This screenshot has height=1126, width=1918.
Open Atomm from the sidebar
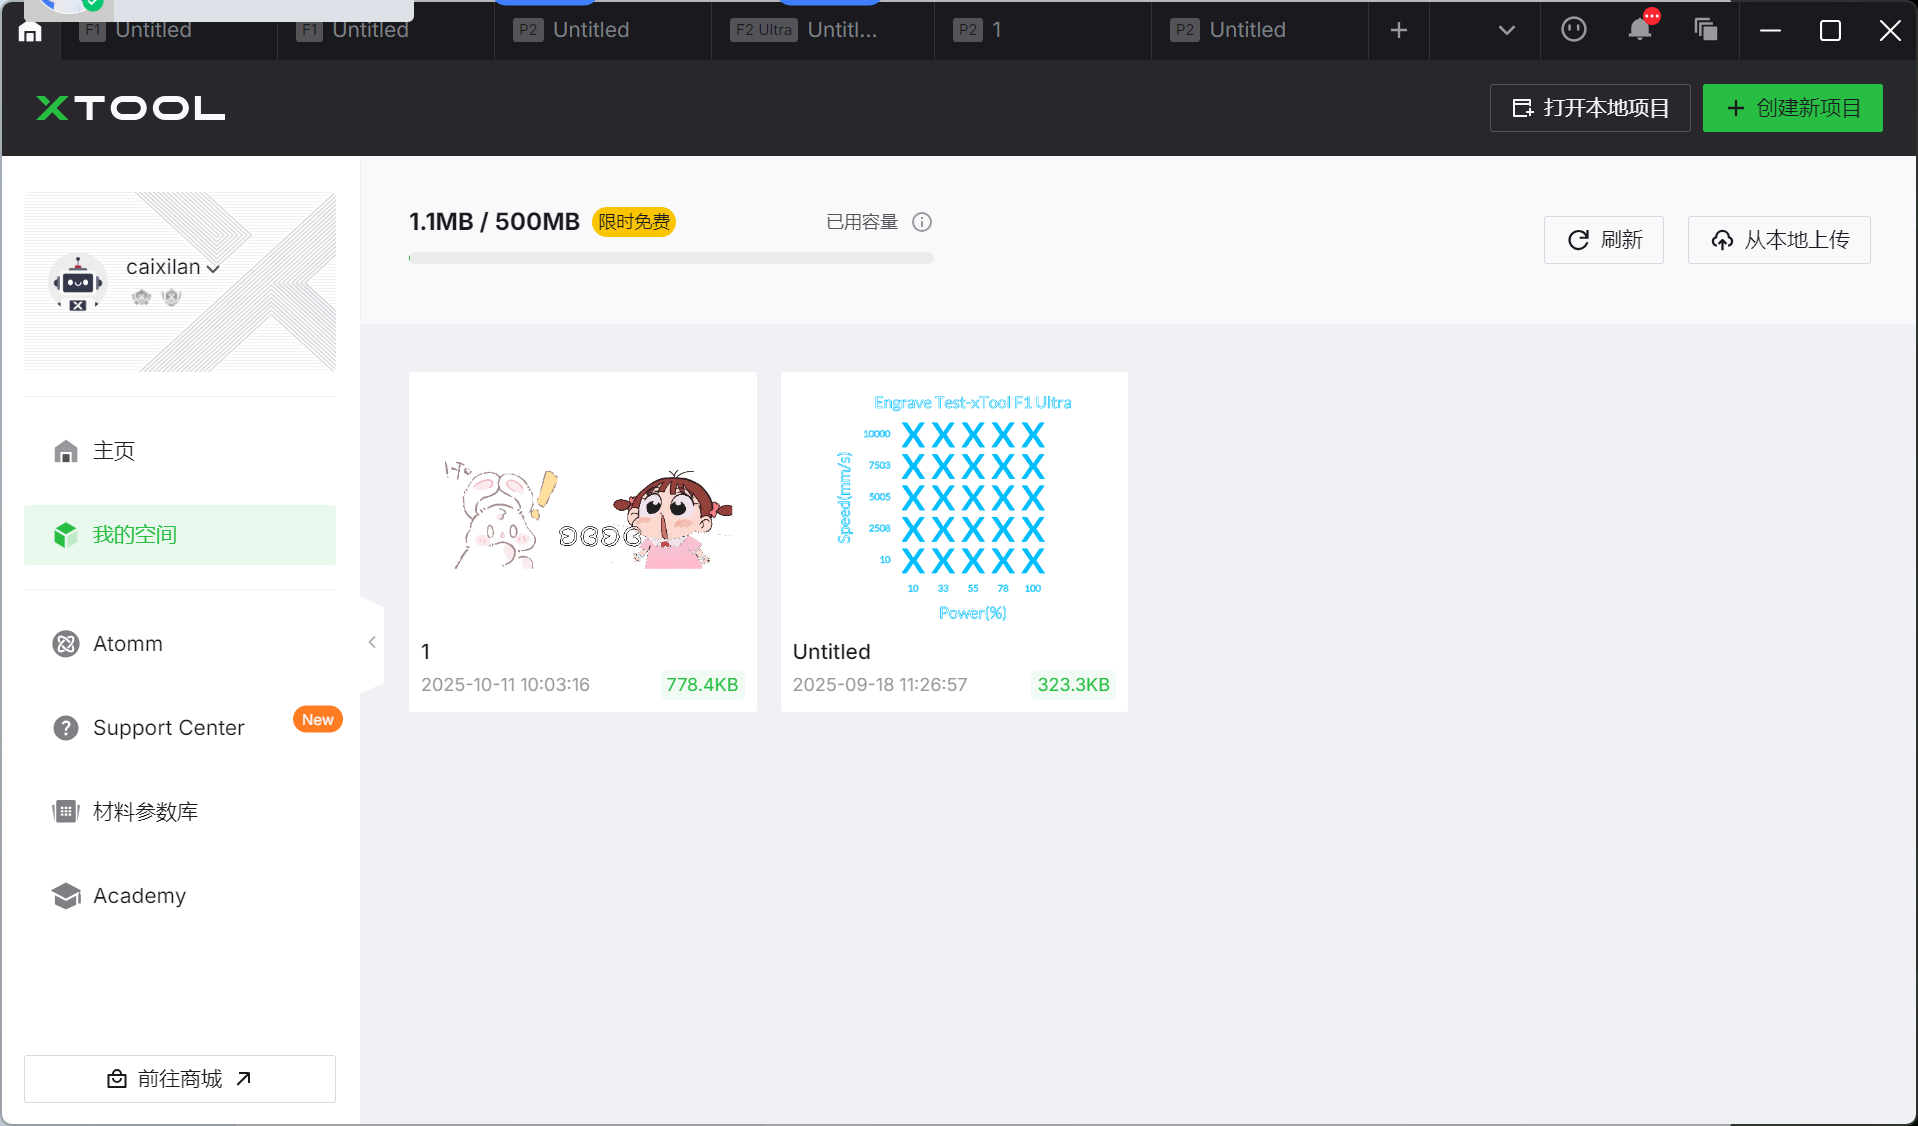pyautogui.click(x=127, y=644)
